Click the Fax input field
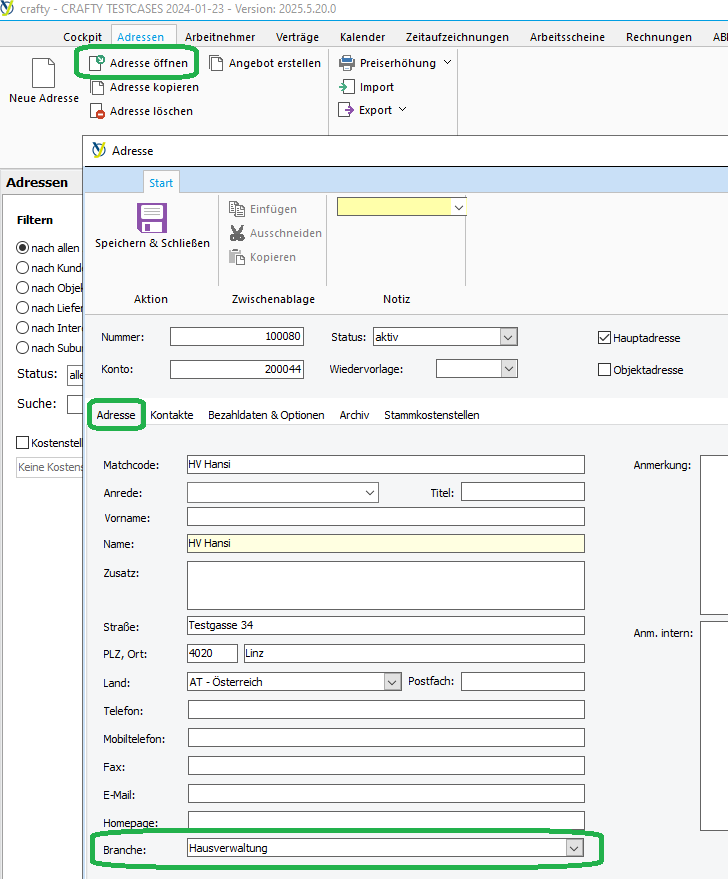Screen dimensions: 728x879 point(386,765)
